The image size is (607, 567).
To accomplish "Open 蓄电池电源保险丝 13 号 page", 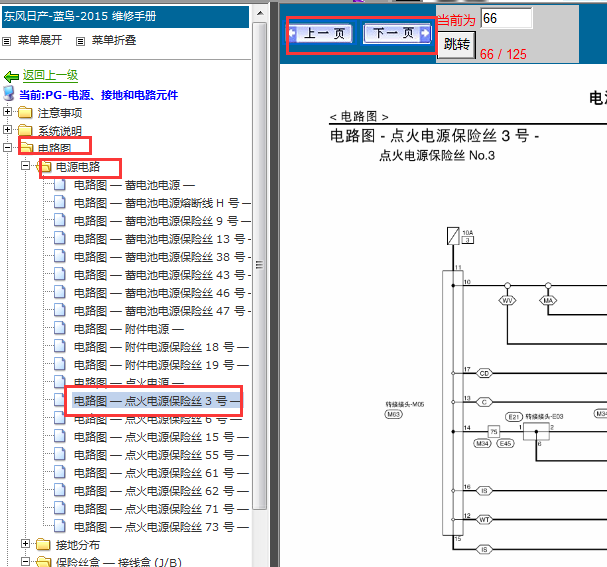I will (x=162, y=239).
